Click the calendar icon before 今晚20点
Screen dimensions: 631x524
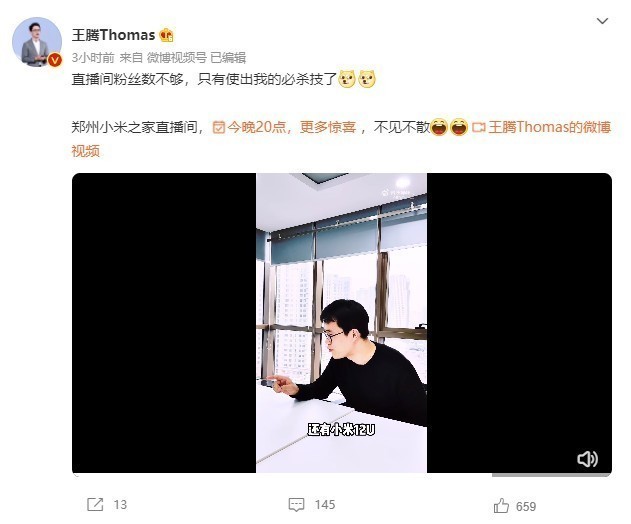coord(219,128)
